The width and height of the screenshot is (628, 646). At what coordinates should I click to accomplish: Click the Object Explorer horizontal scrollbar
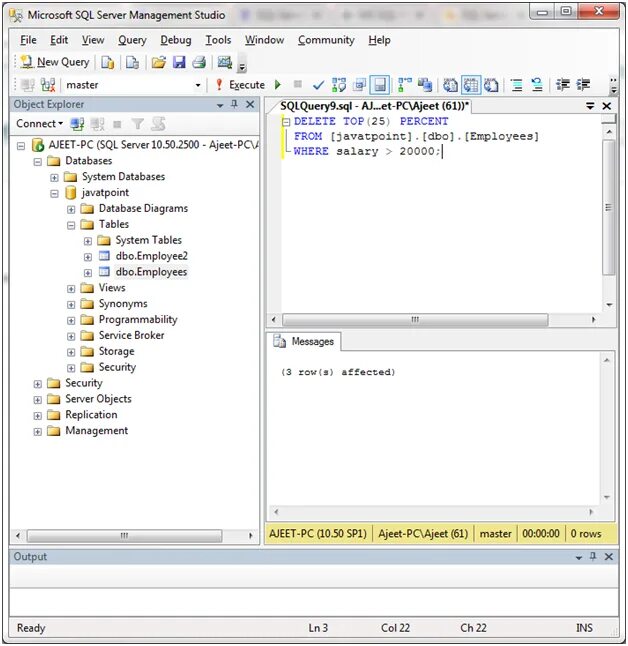124,536
